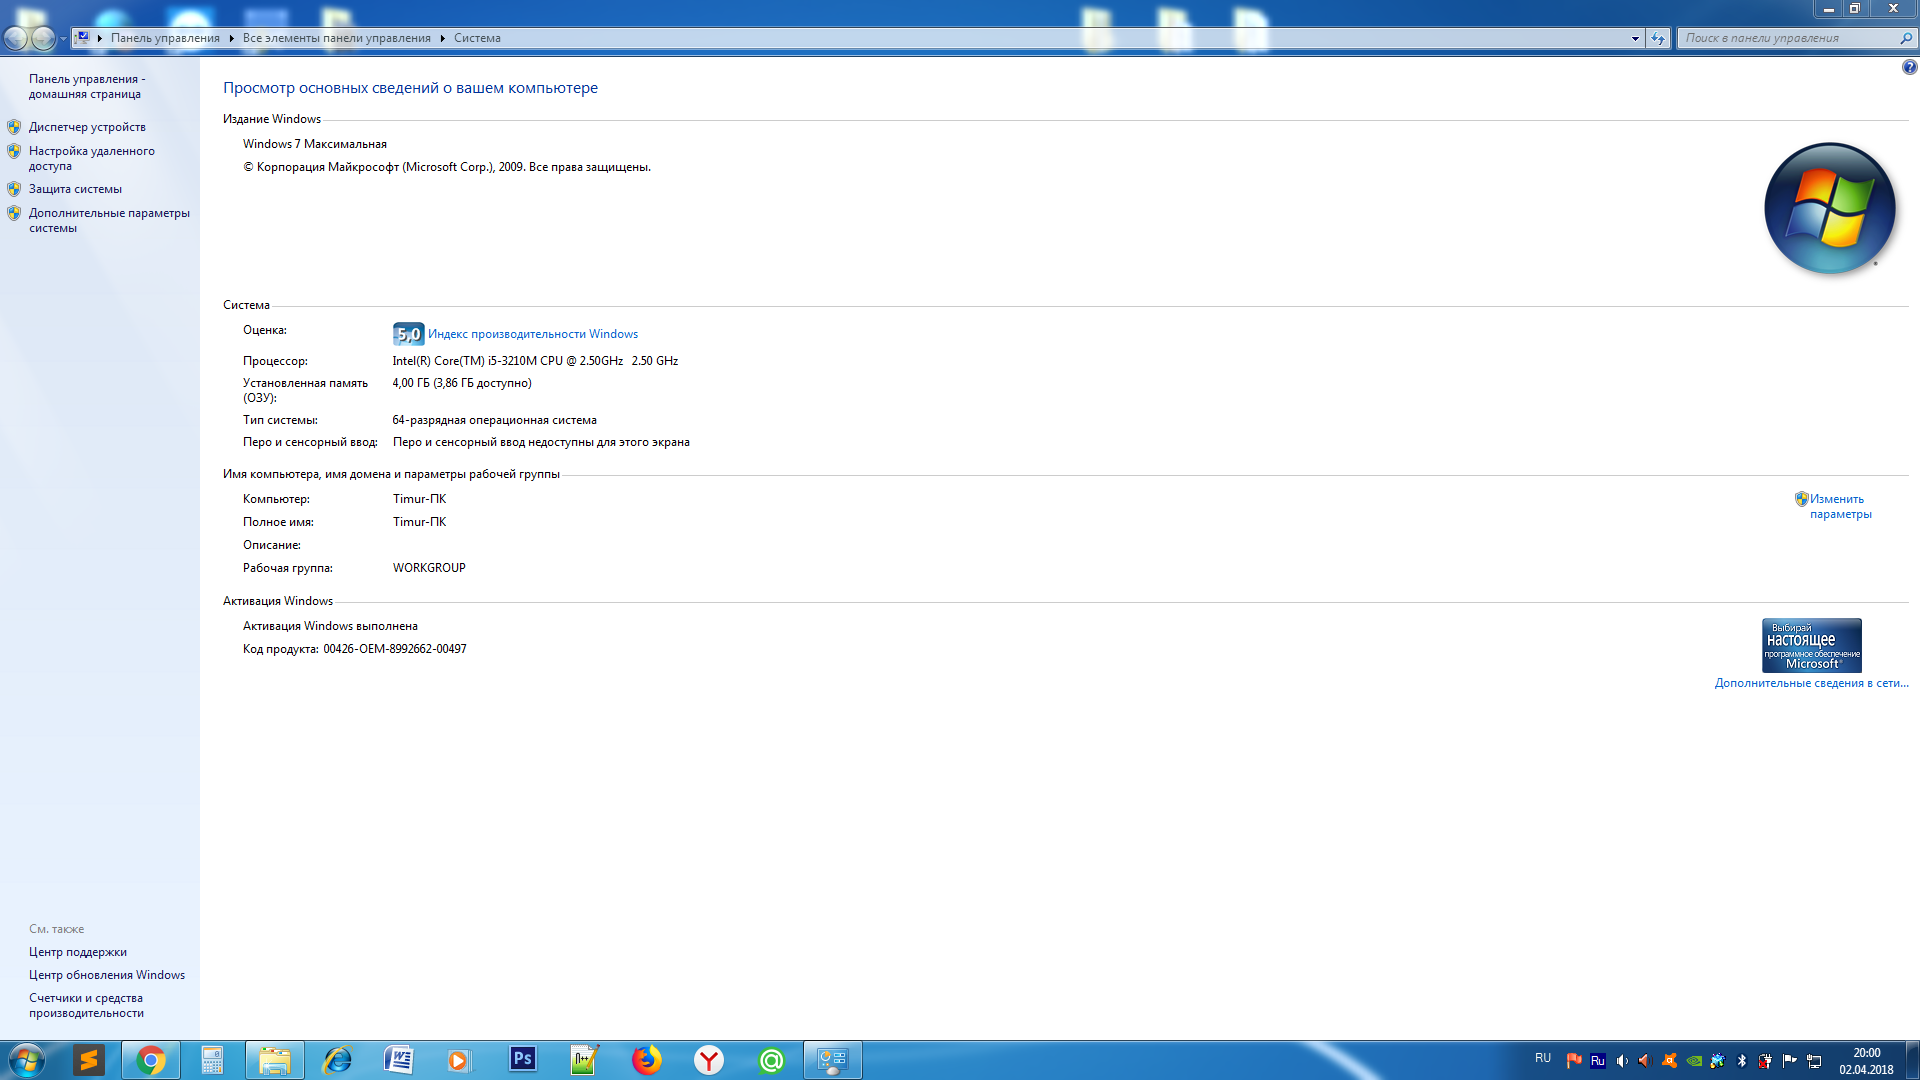Click the search magnifier icon
1920x1080 pixels.
tap(1905, 38)
